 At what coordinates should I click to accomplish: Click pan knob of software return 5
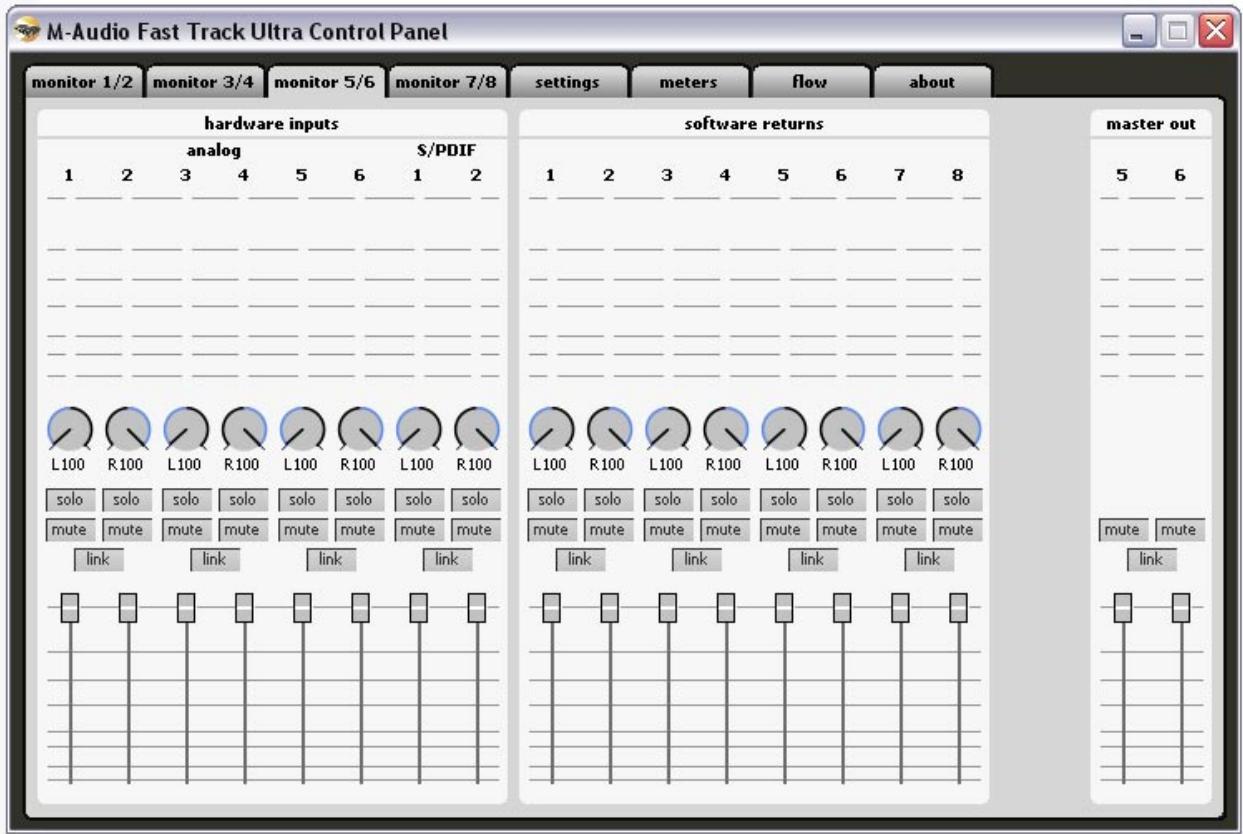click(x=783, y=430)
